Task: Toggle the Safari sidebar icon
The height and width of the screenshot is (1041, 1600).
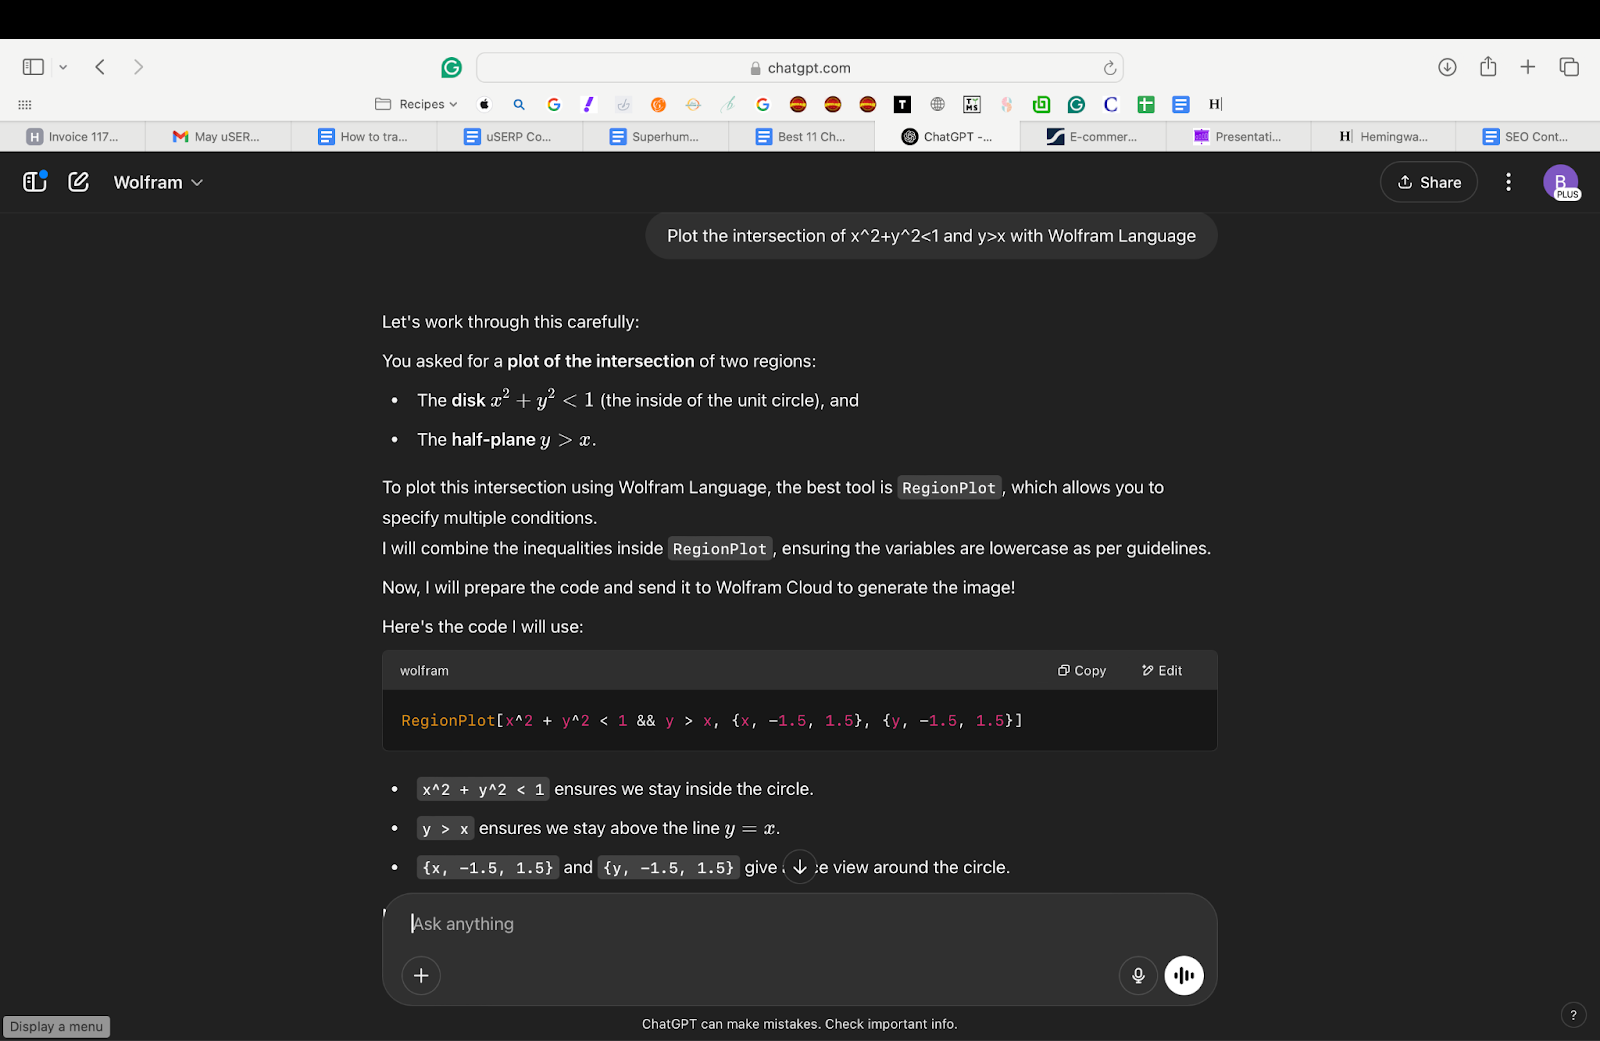Action: pos(33,67)
